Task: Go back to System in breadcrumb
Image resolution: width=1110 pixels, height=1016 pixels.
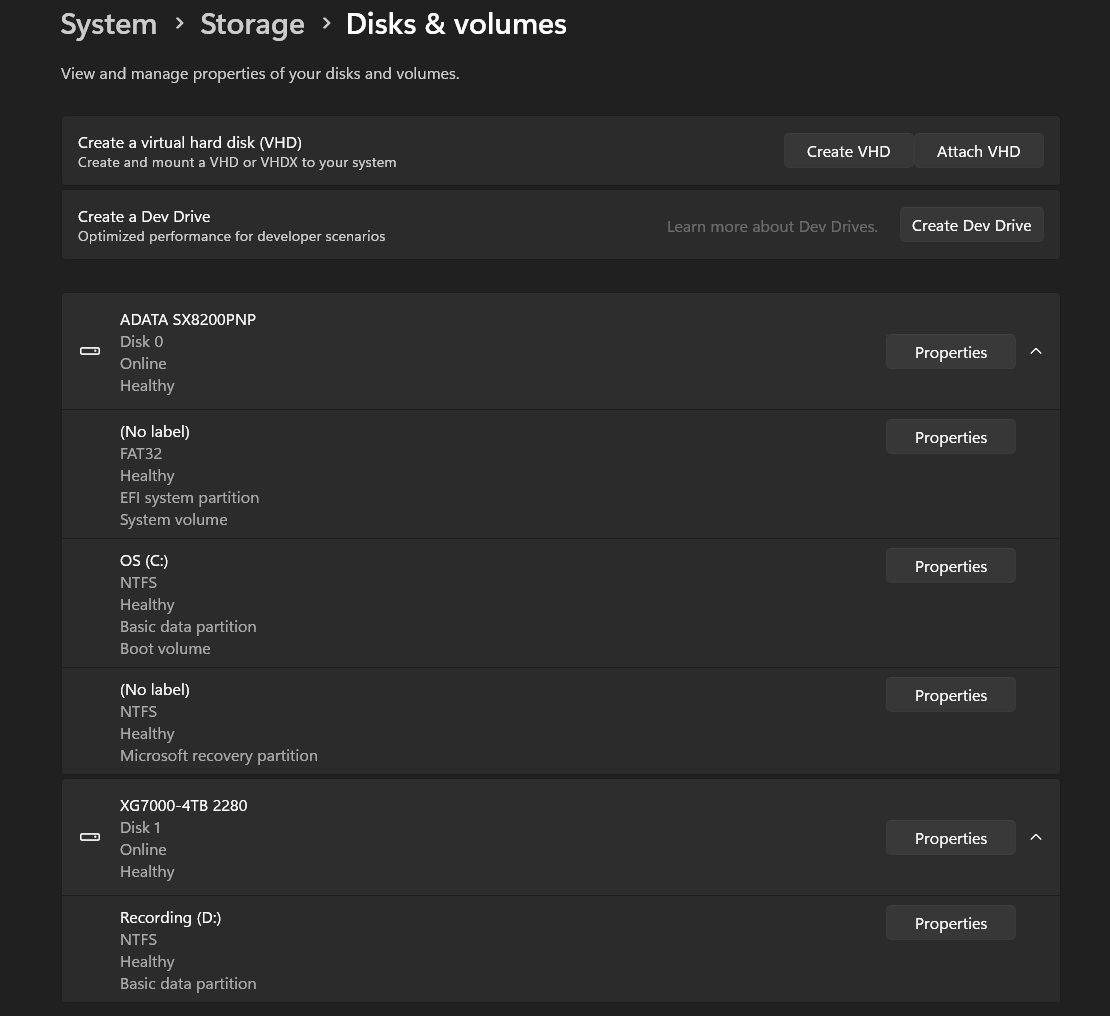Action: pyautogui.click(x=108, y=25)
